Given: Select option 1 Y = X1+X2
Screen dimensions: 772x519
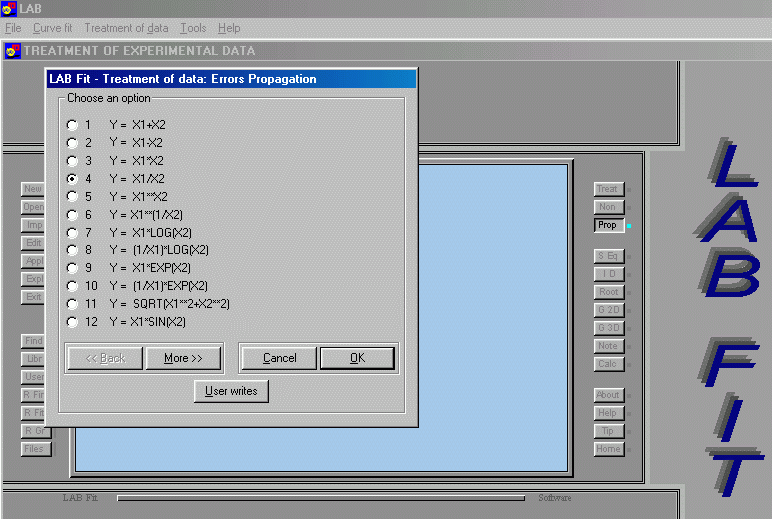Looking at the screenshot, I should 72,125.
